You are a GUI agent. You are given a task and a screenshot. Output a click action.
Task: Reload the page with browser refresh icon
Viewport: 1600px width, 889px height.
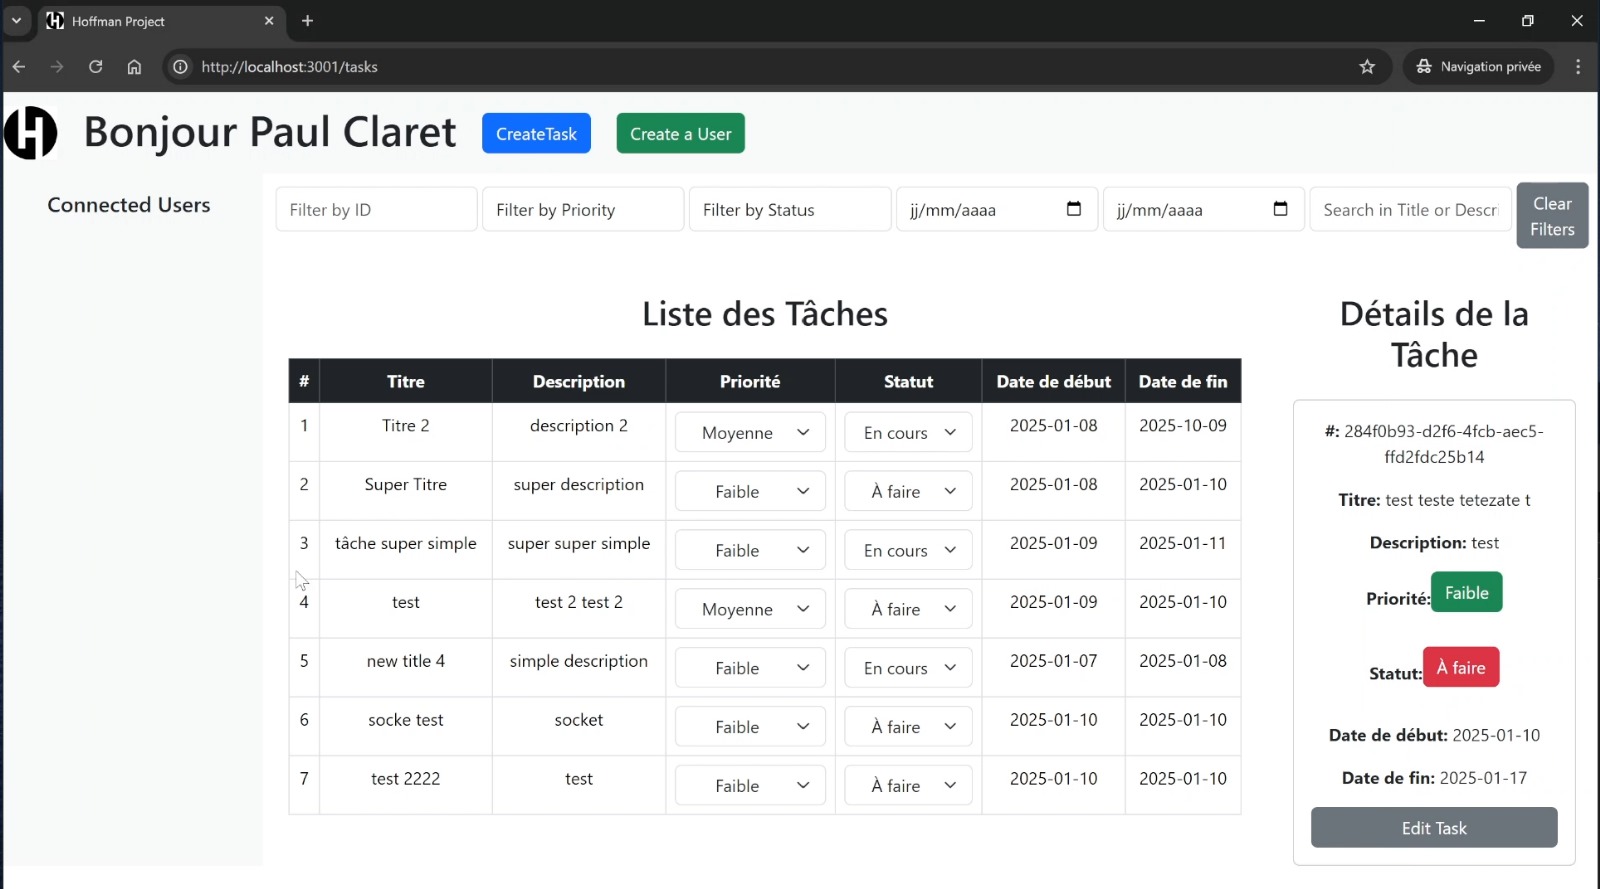pos(96,67)
